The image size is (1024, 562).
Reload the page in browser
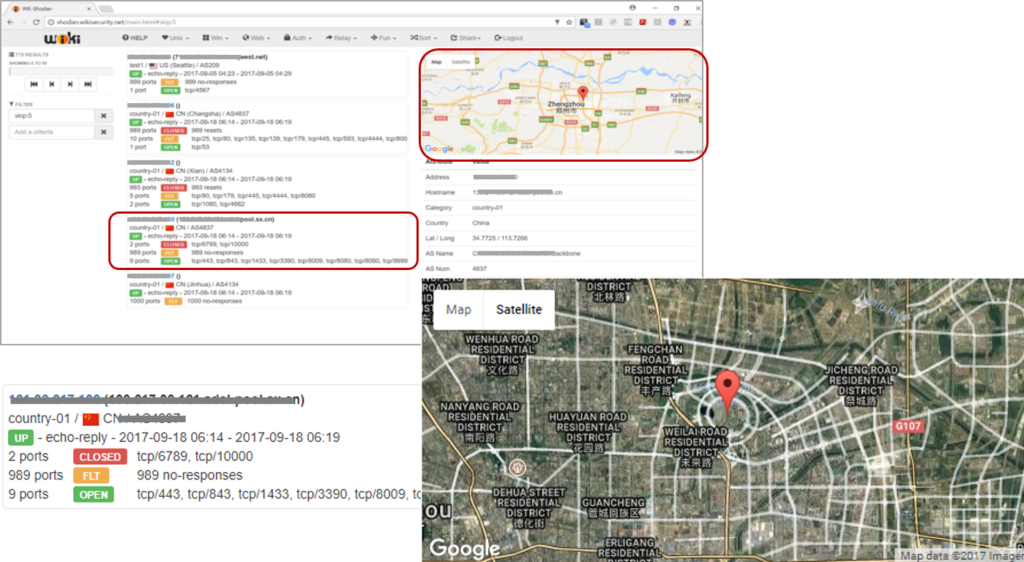[x=36, y=21]
